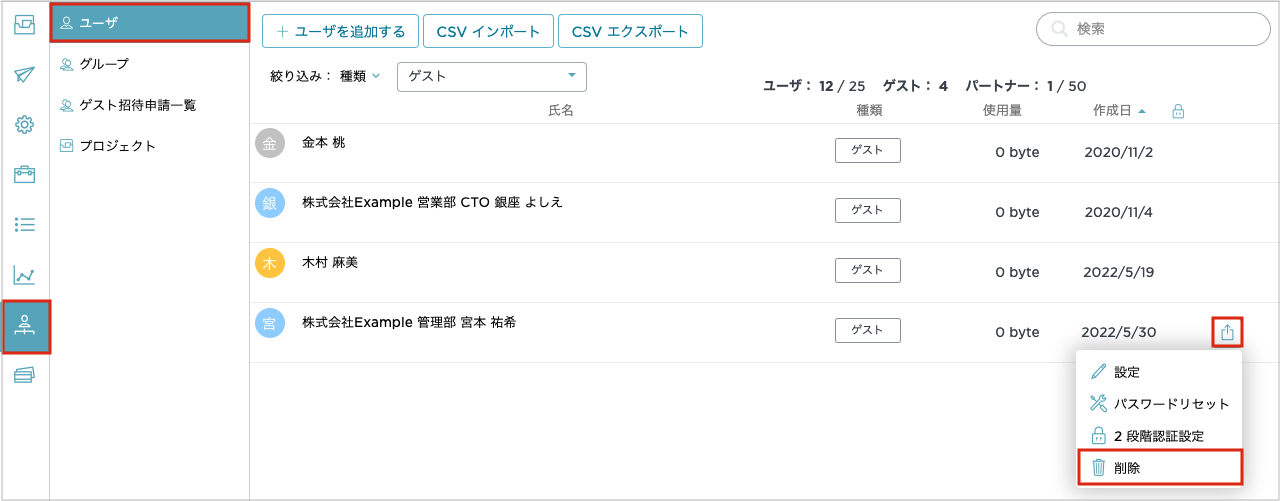Screen dimensions: 1280x501
Task: Click the lock column header icon
Action: pyautogui.click(x=1178, y=111)
